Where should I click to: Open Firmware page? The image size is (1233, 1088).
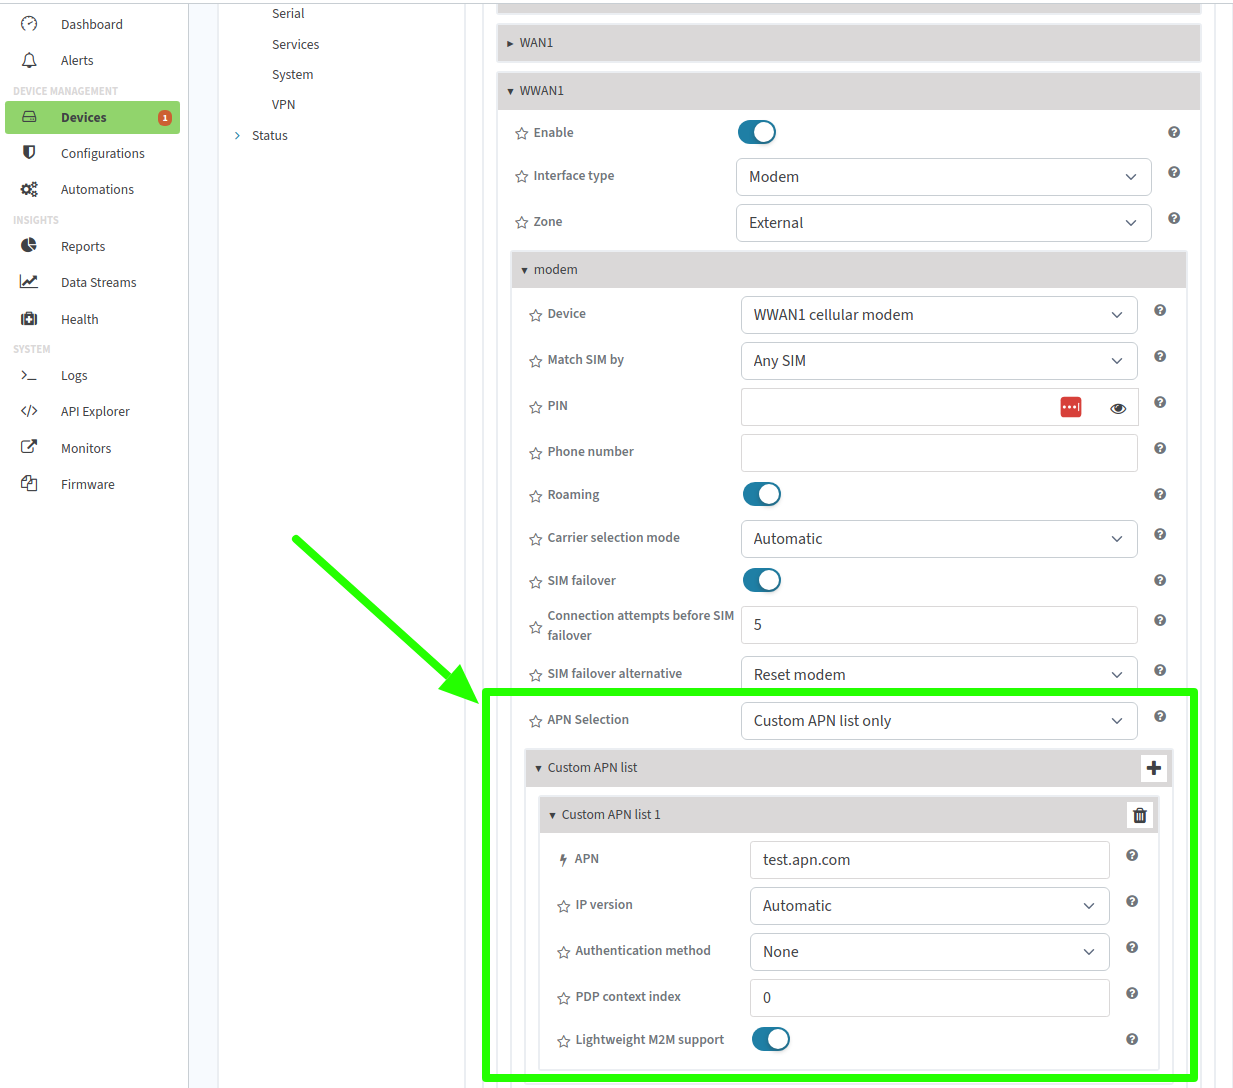pos(87,484)
